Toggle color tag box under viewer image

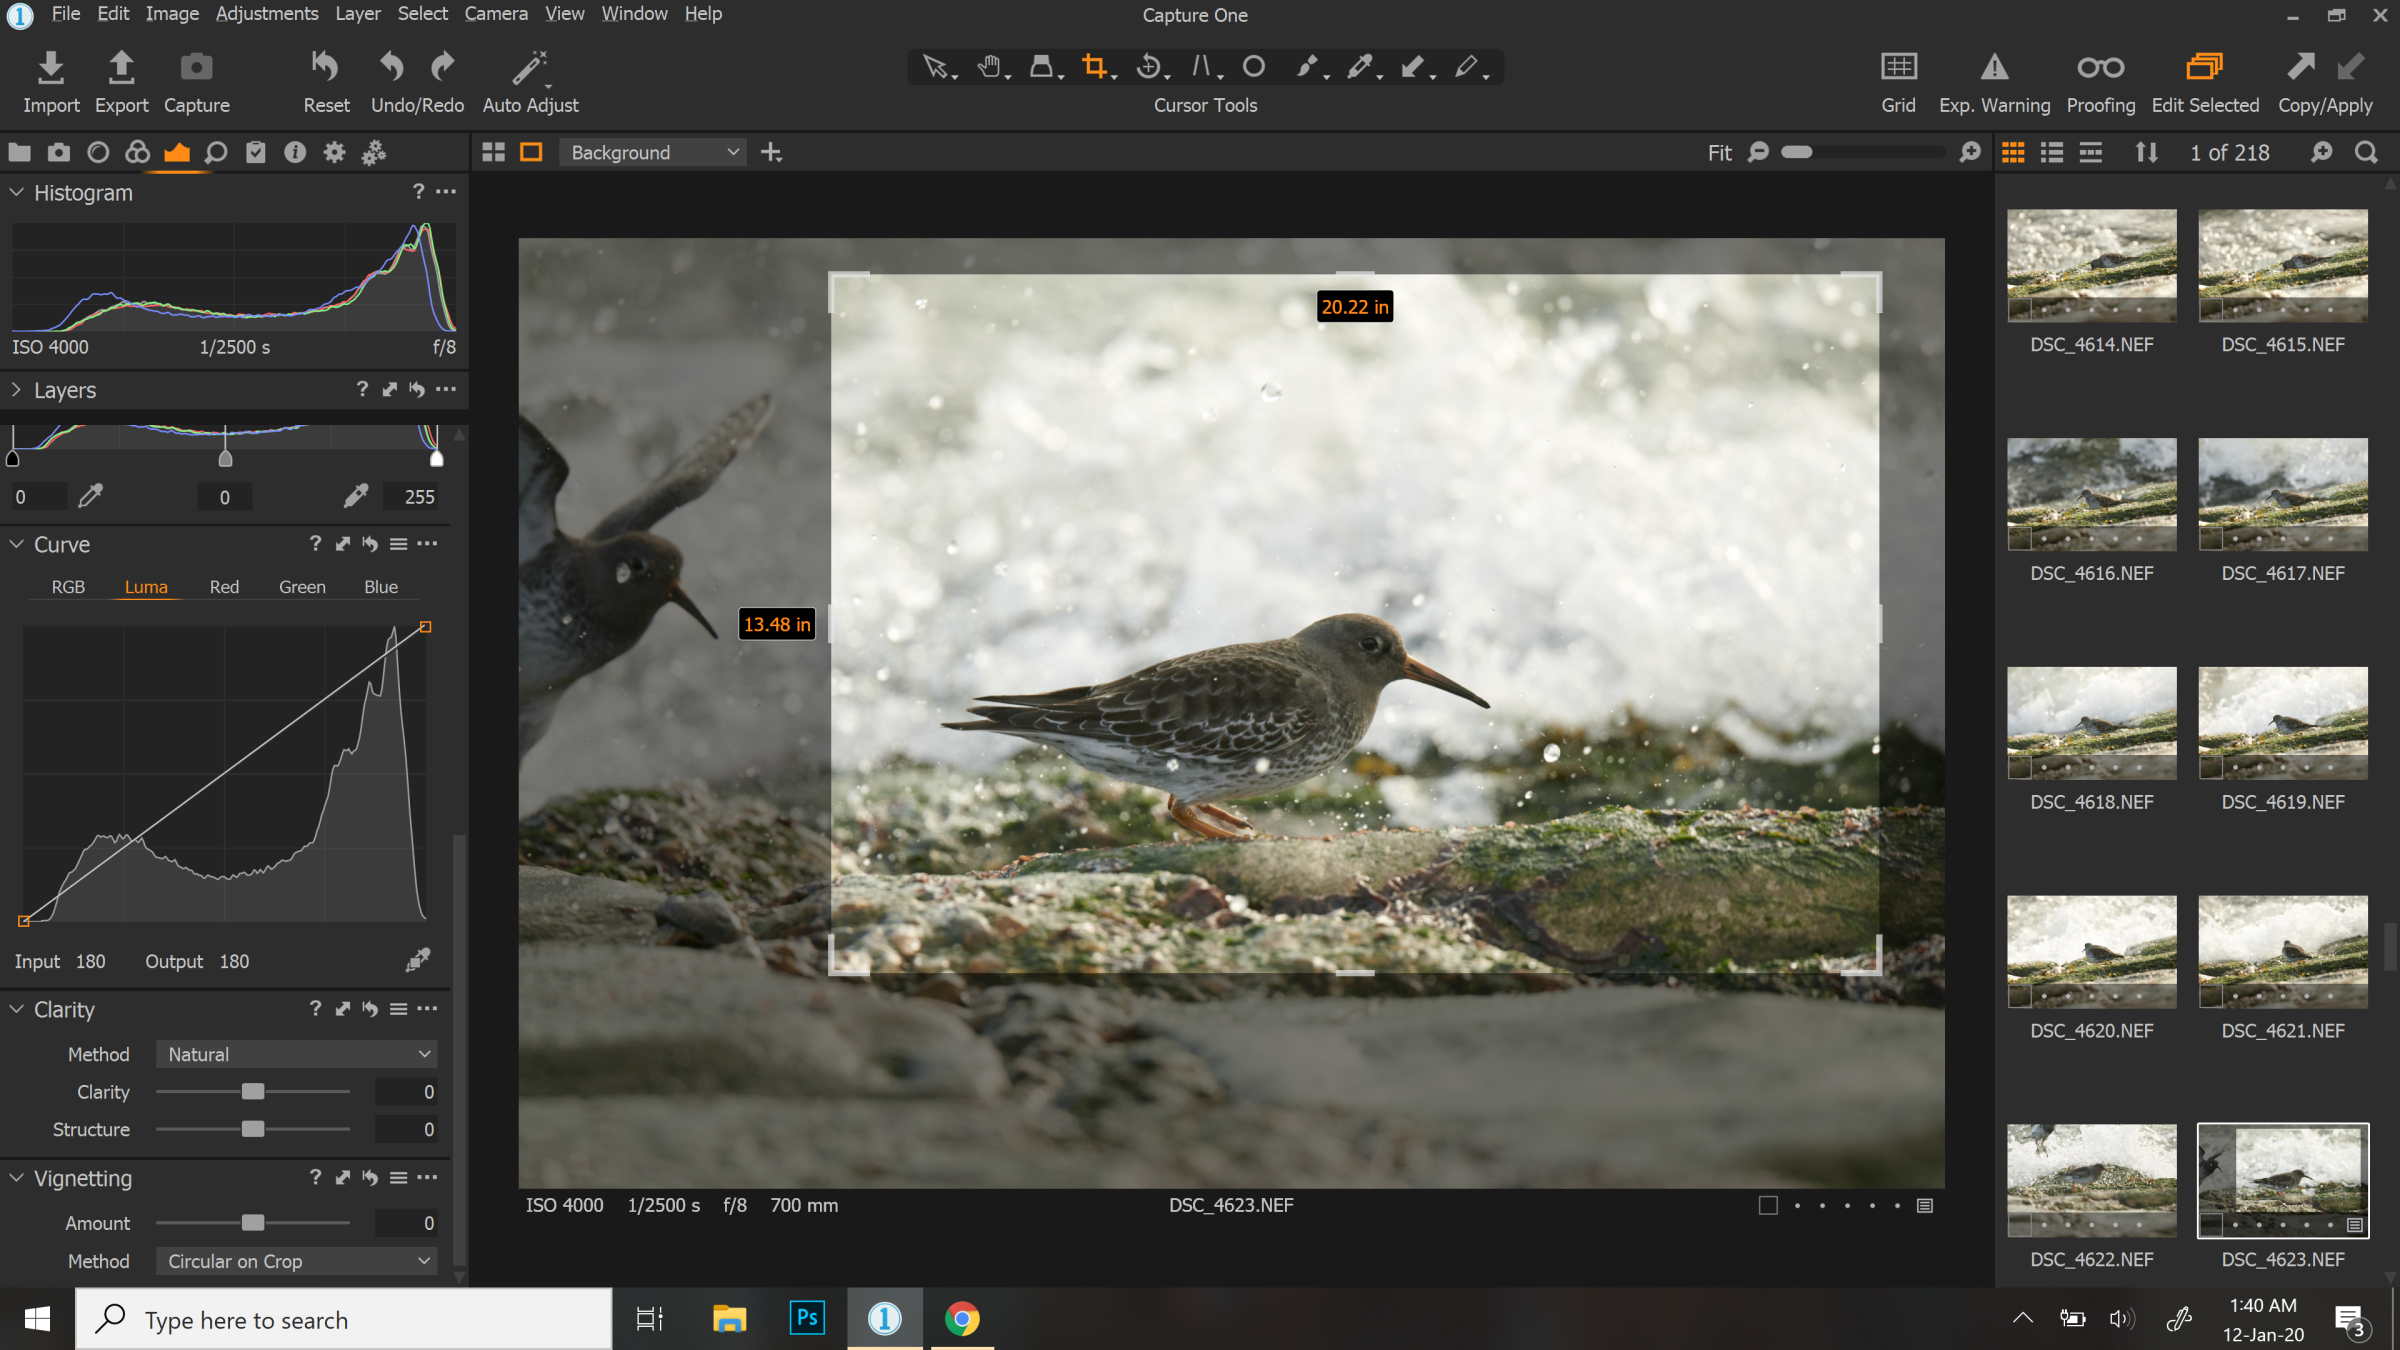[x=1768, y=1205]
